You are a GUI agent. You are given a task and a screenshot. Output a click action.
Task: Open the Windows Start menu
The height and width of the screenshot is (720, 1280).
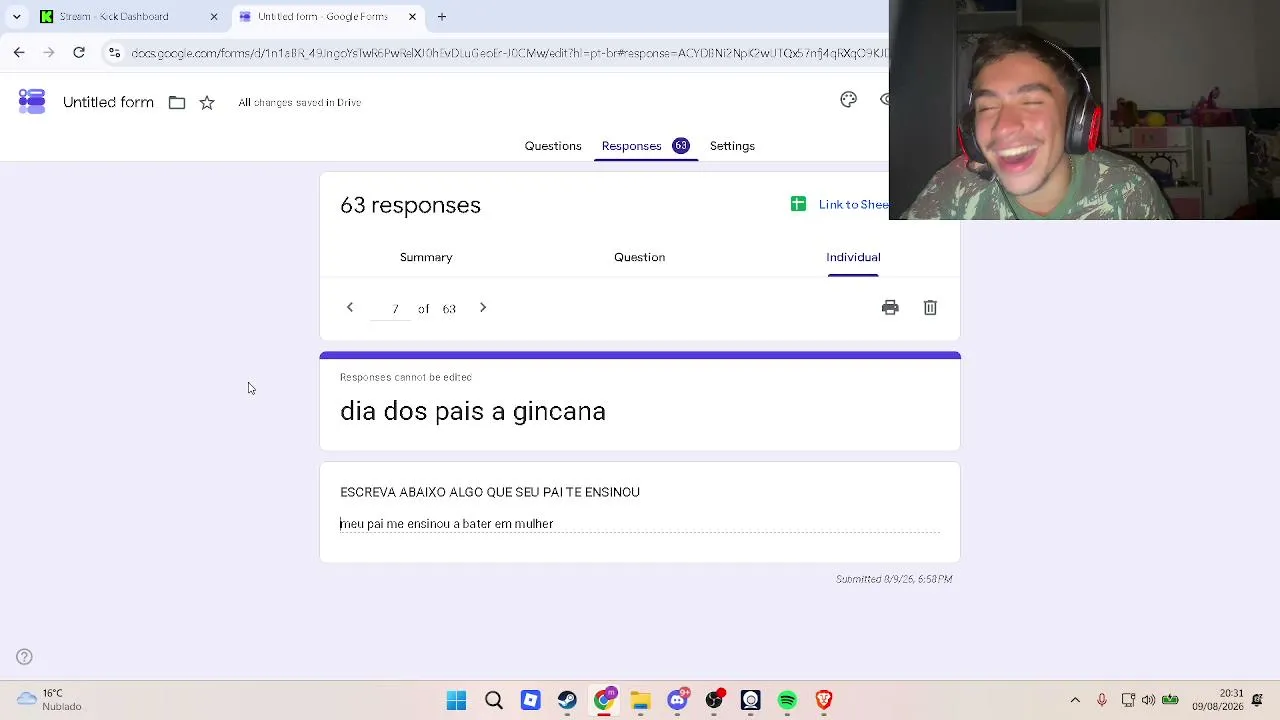(456, 700)
